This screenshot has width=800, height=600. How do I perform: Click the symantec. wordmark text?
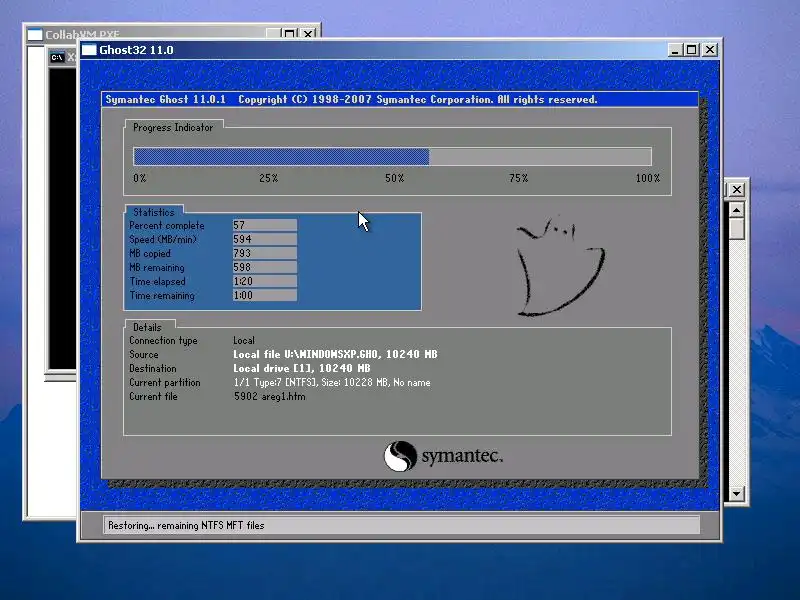[462, 456]
